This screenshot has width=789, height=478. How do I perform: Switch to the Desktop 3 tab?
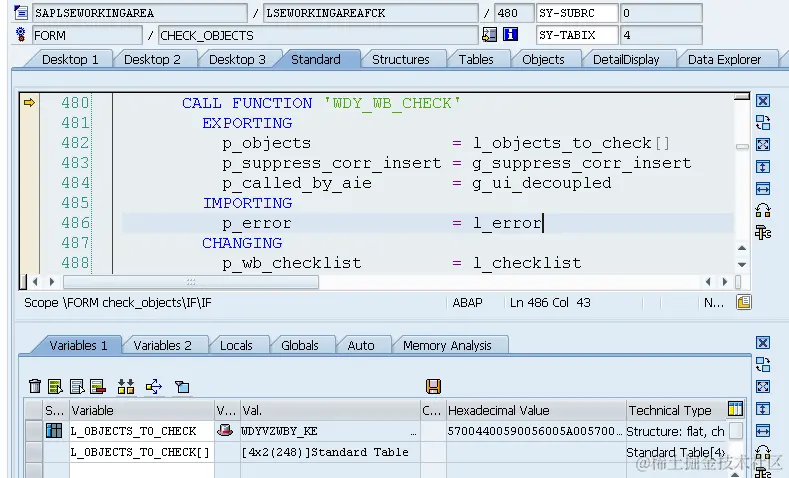[x=237, y=59]
